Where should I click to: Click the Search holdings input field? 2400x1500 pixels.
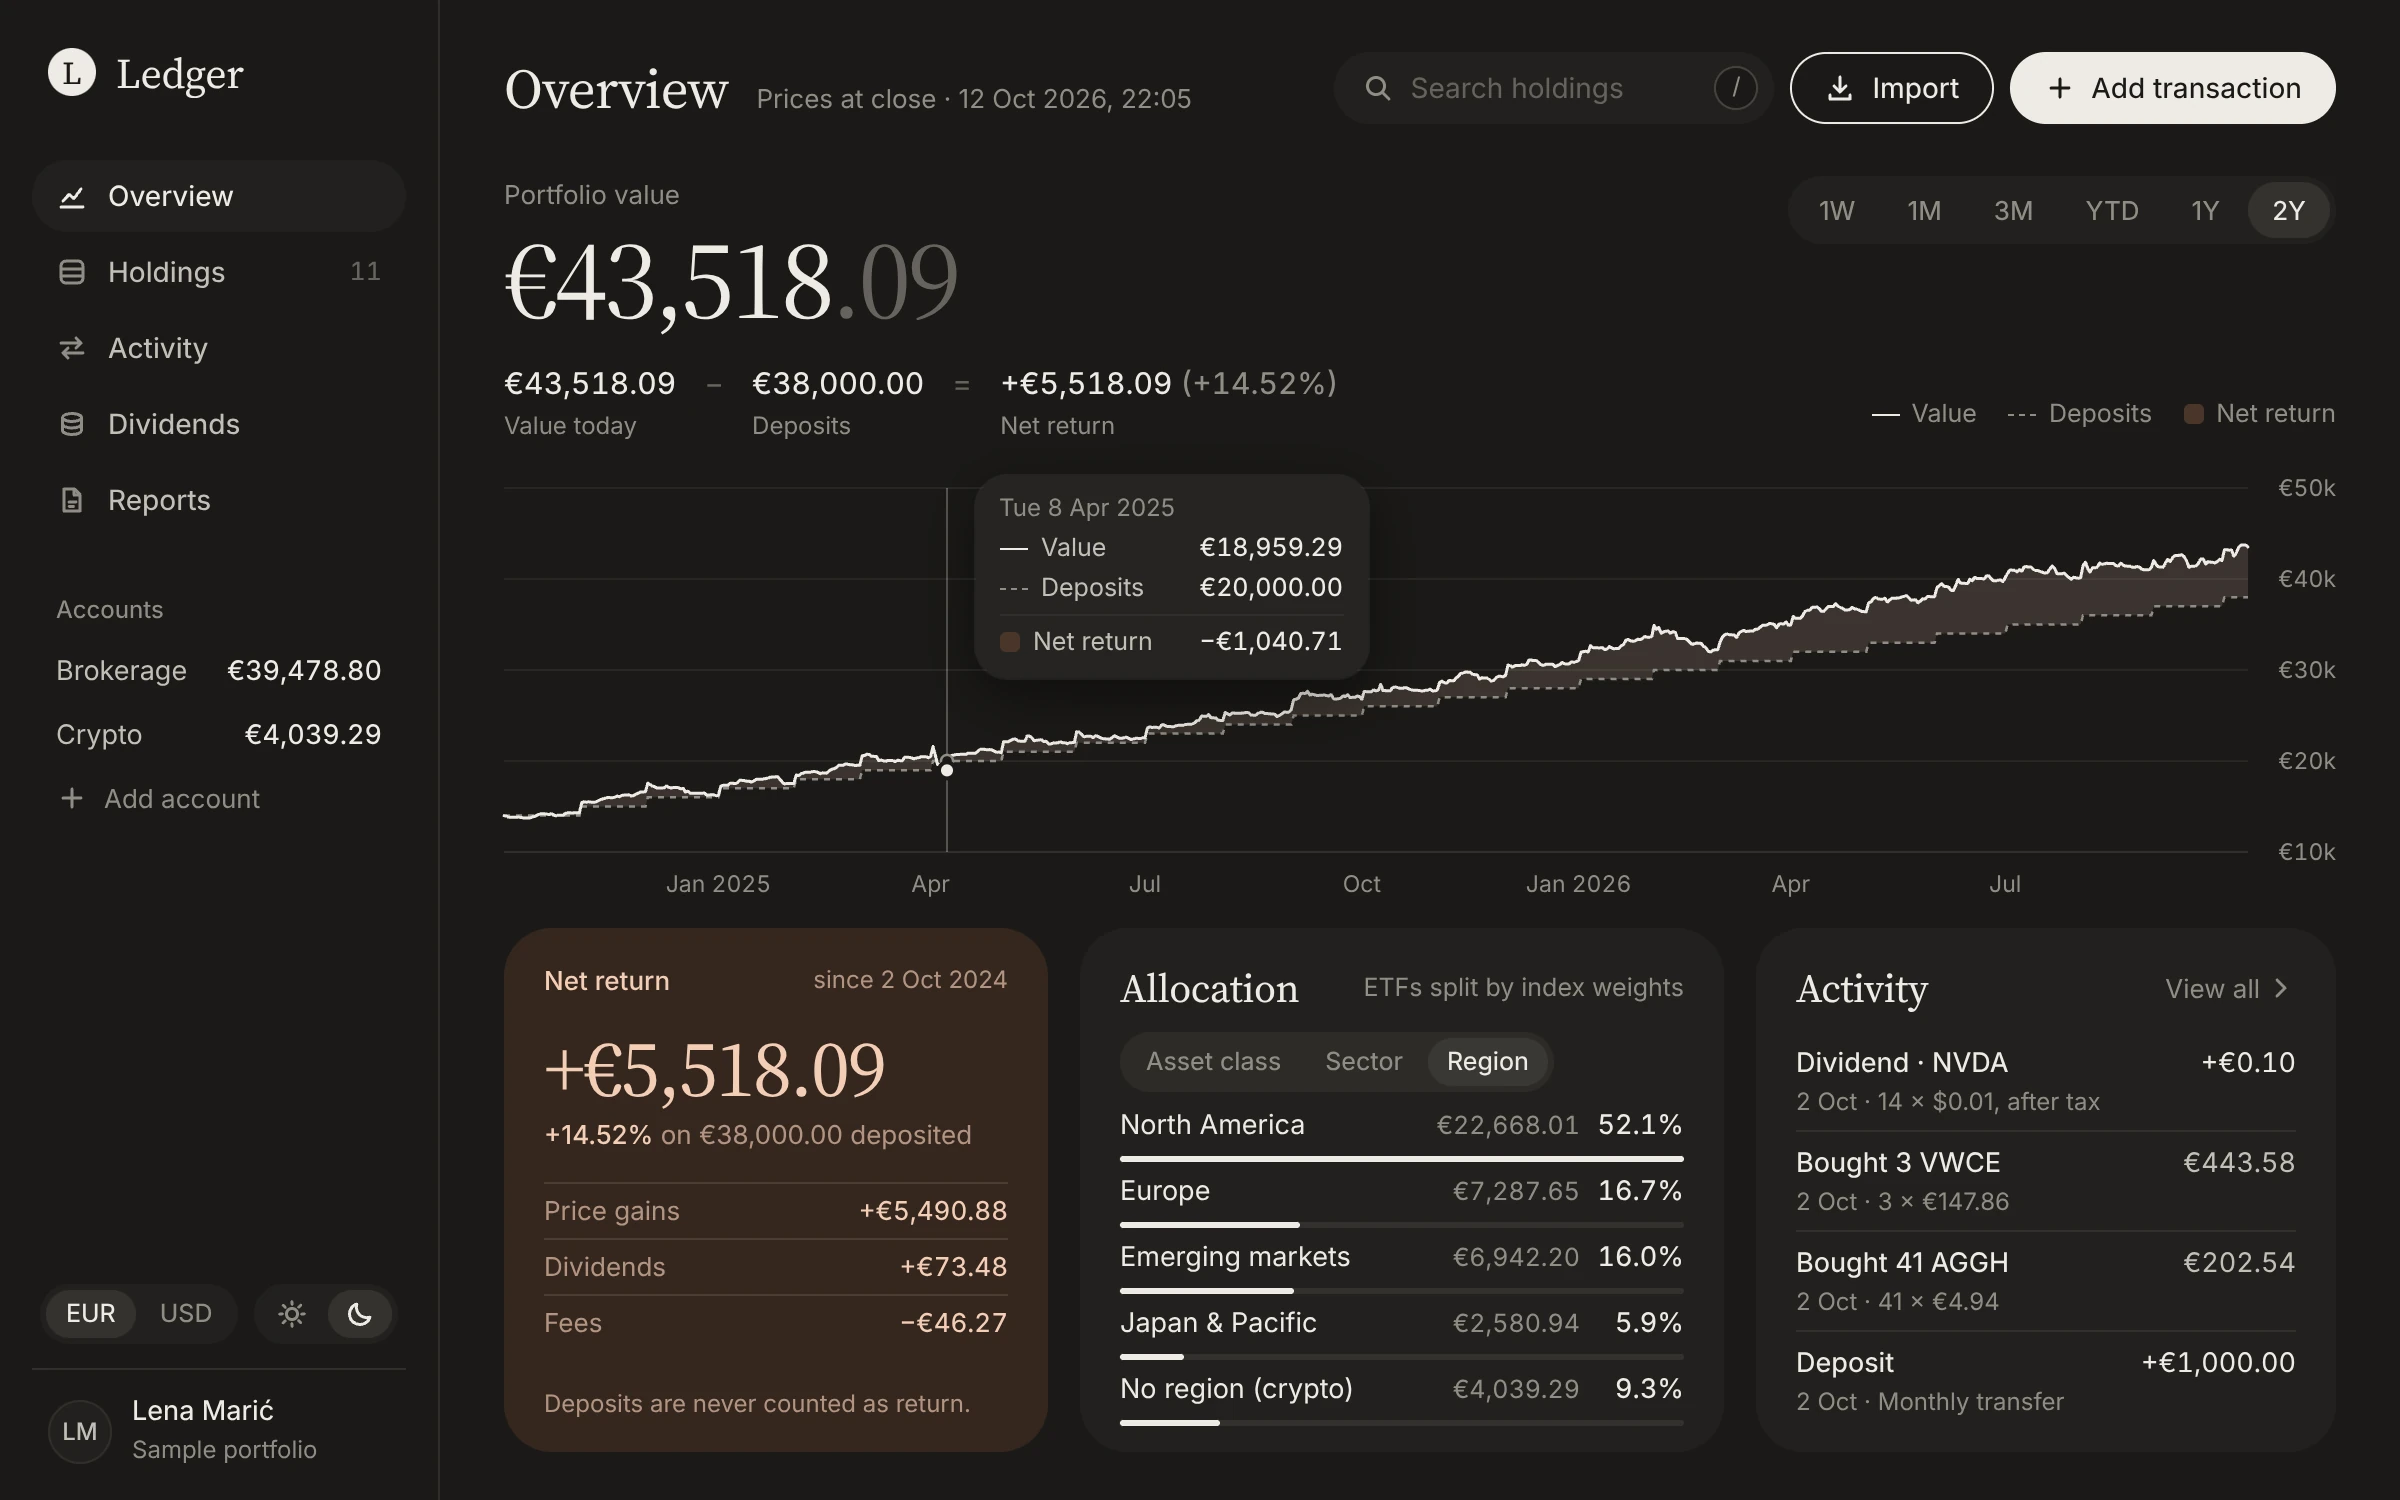(1553, 88)
